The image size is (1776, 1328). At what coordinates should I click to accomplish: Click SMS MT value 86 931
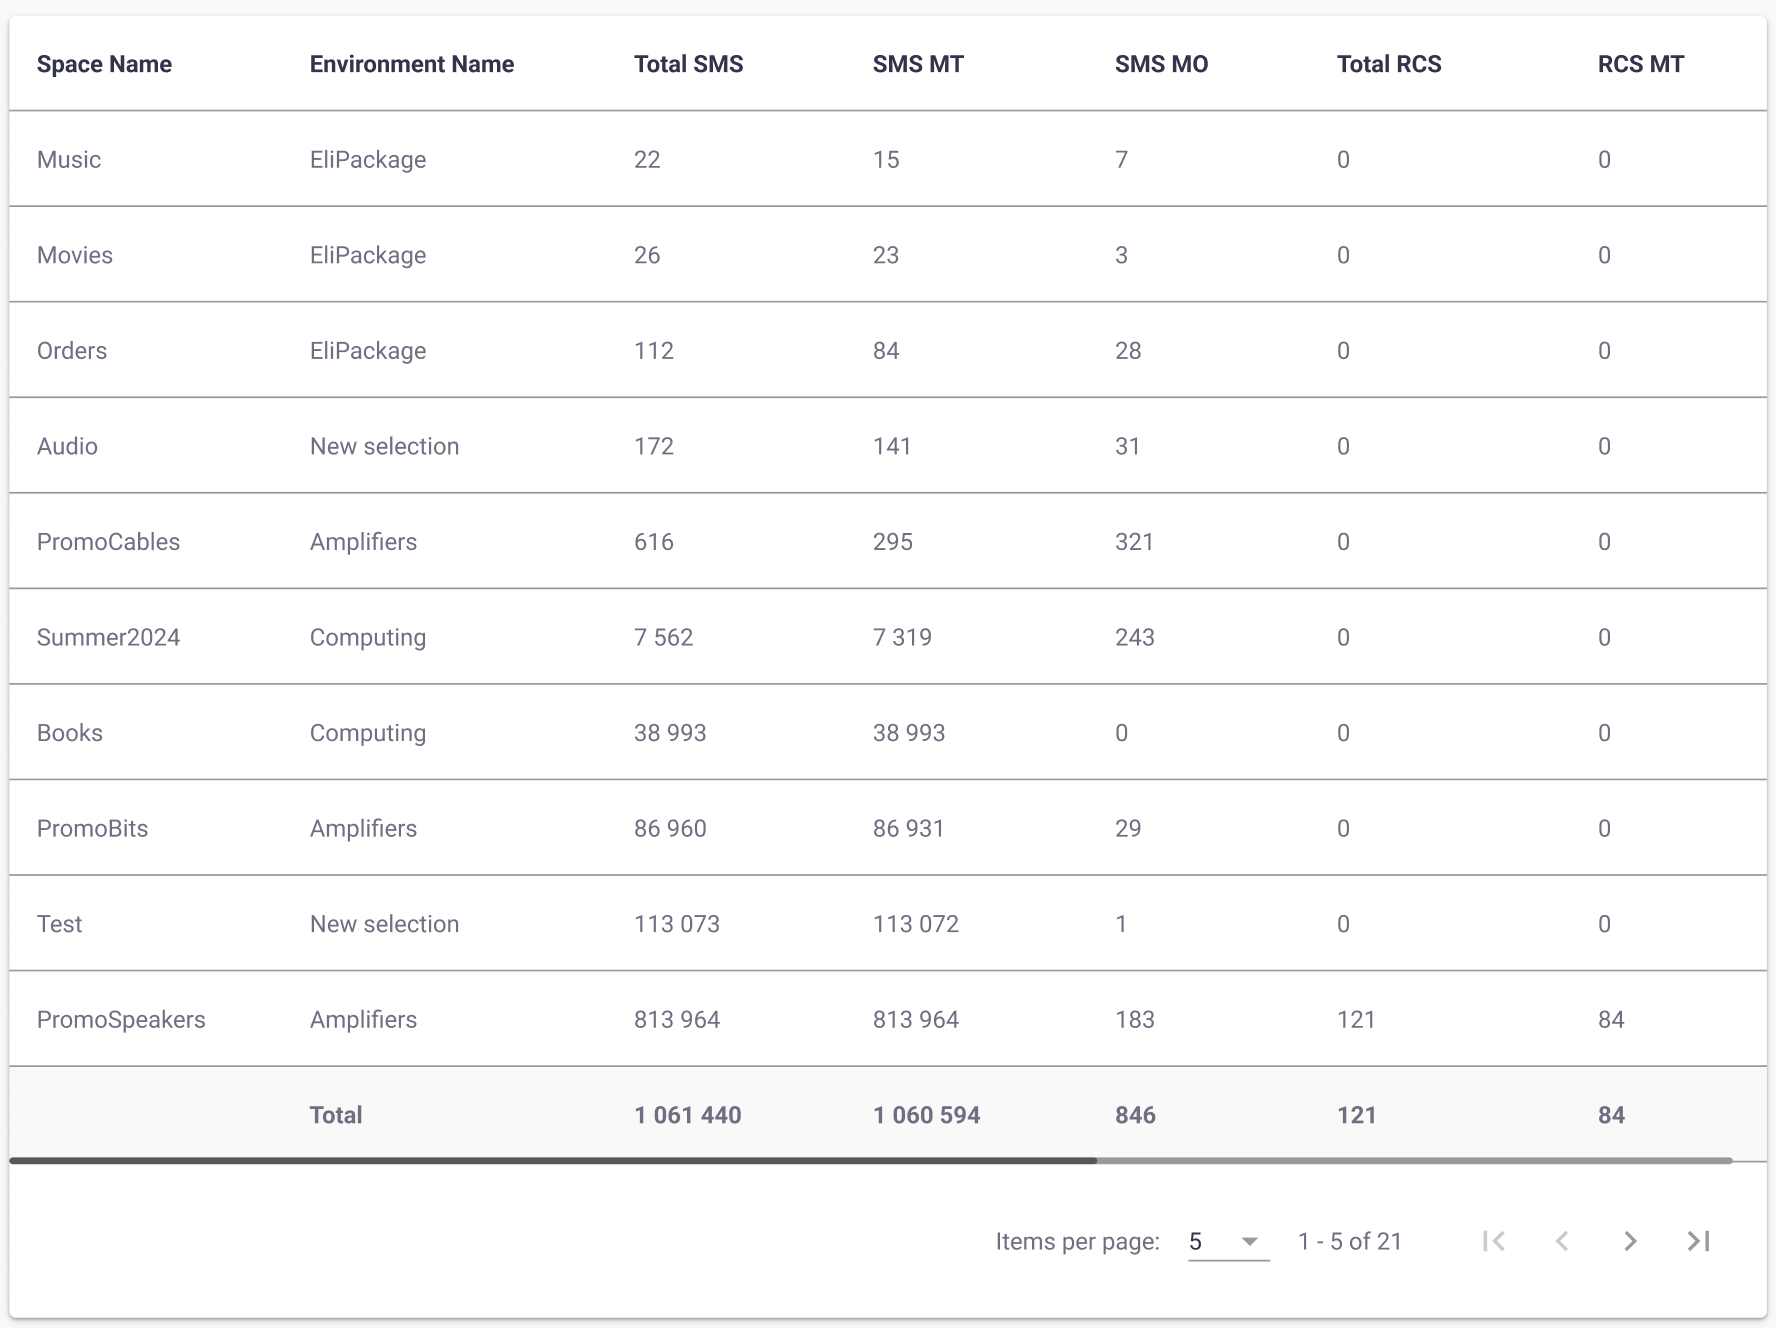coord(909,828)
